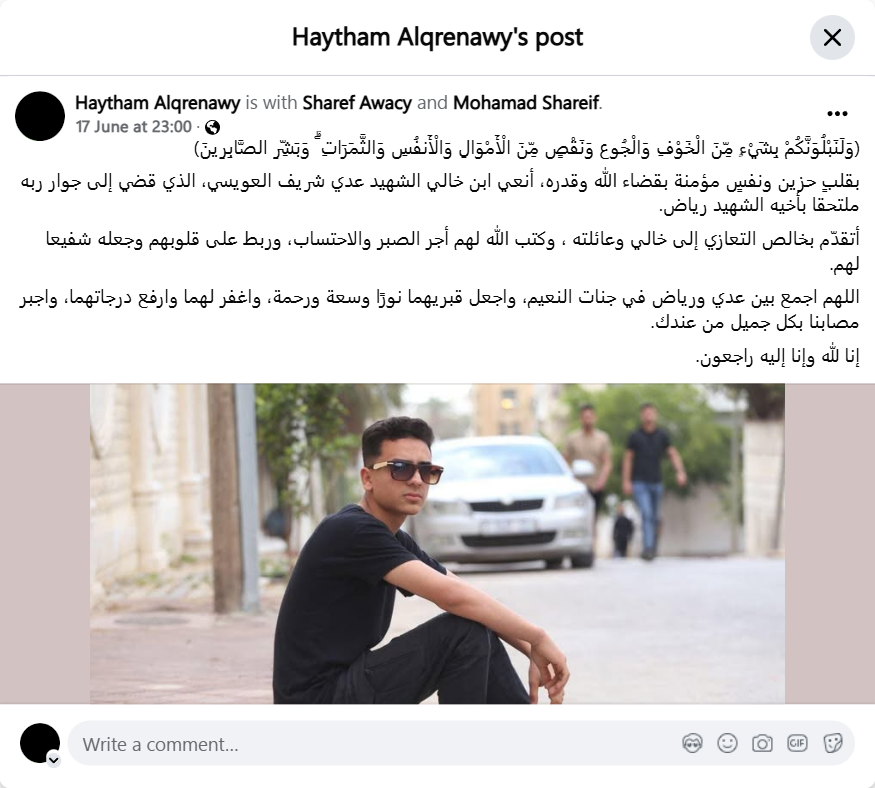Screen dimensions: 875x788
Task: Close the Haytham Alqrenawy's post dialog
Action: click(832, 37)
